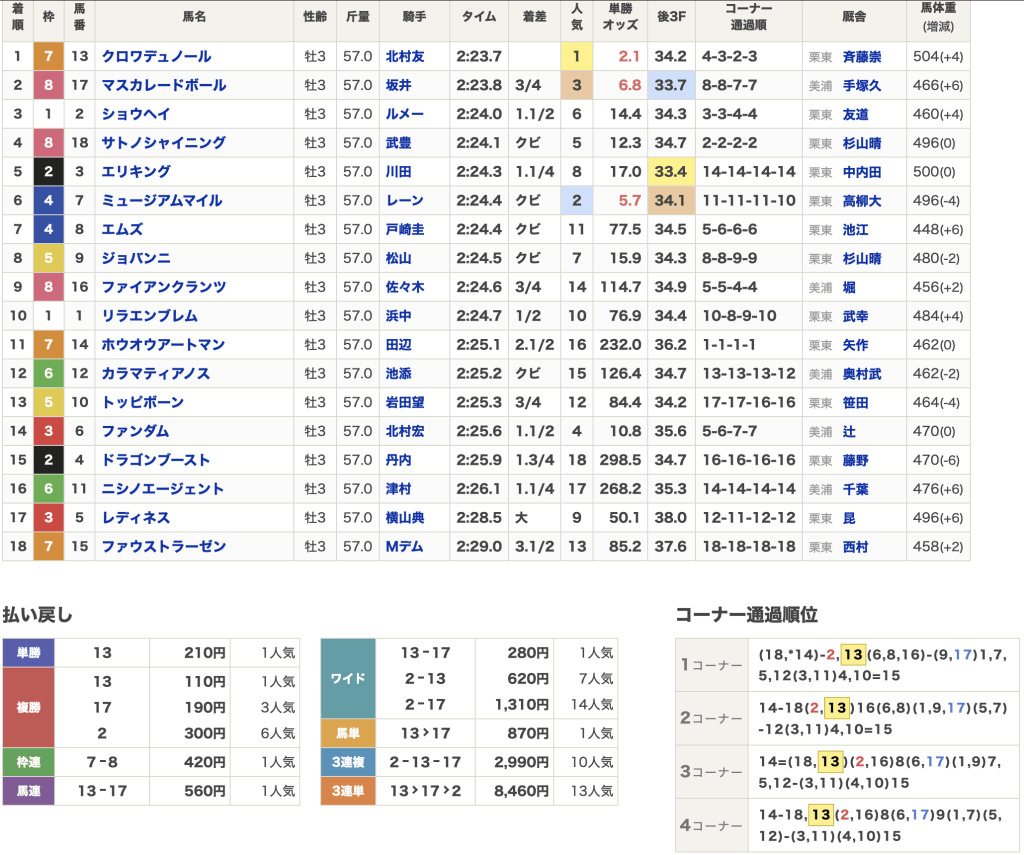
Task: Open ドラゴンブースト horse link
Action: coord(155,460)
